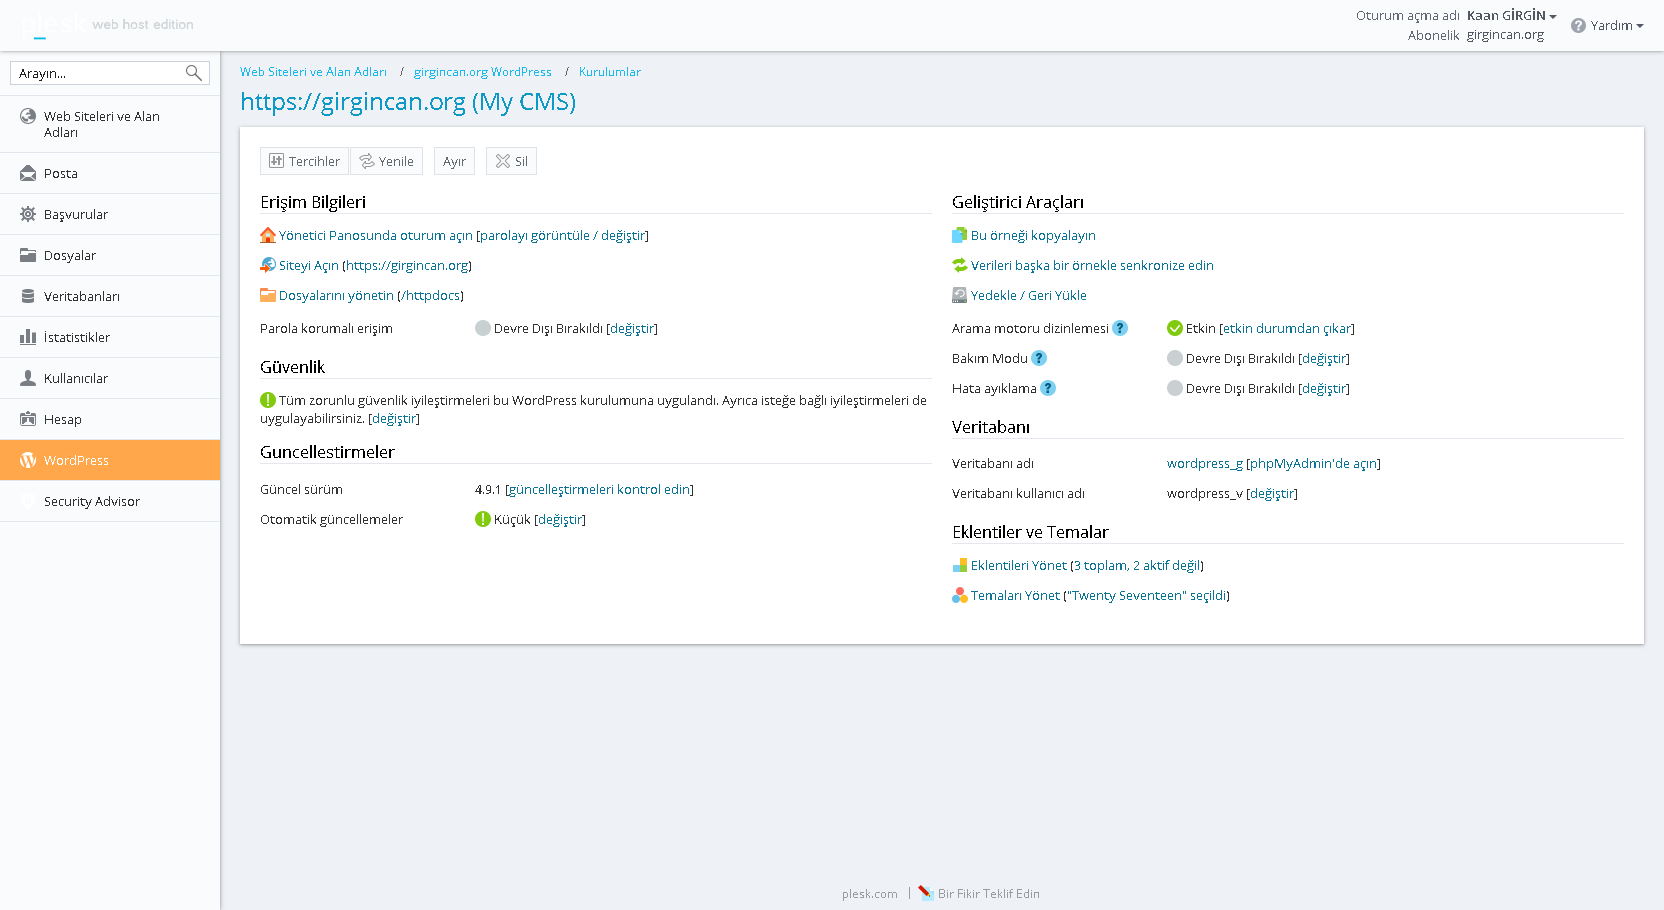
Task: Click Yedekle / Geri Yükle link
Action: click(1028, 295)
